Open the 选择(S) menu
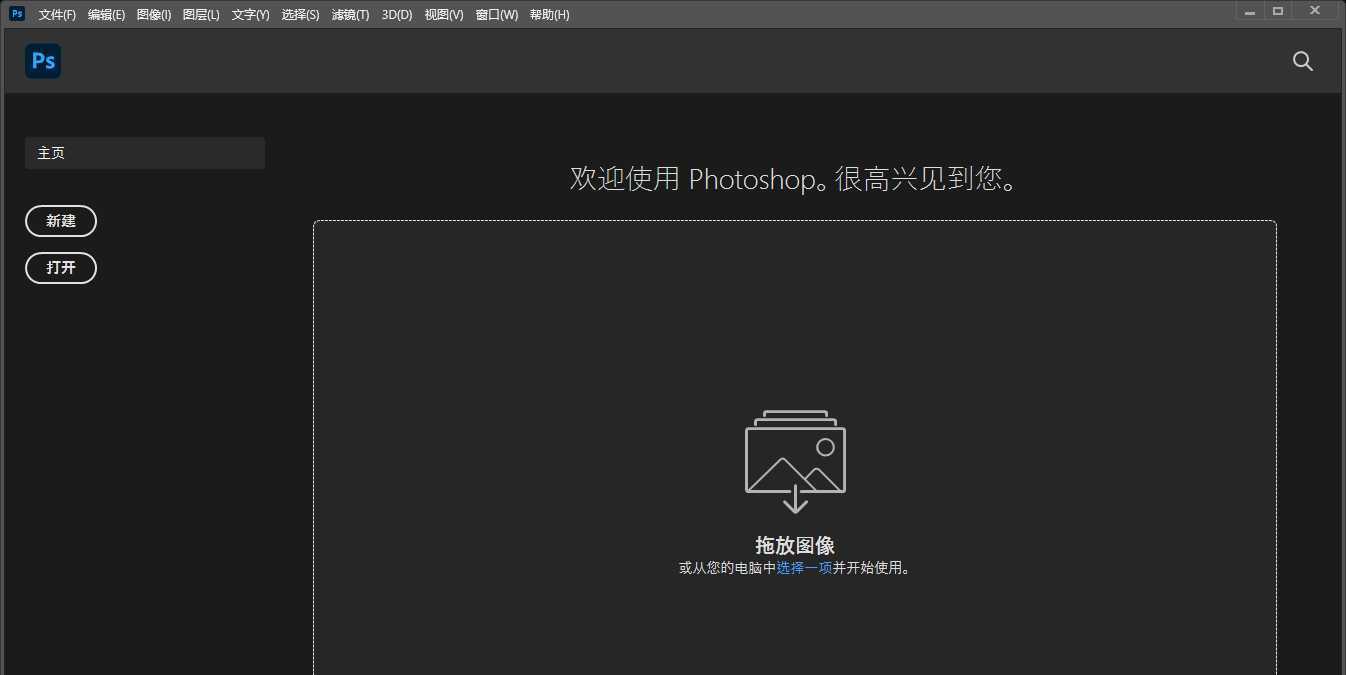 299,14
